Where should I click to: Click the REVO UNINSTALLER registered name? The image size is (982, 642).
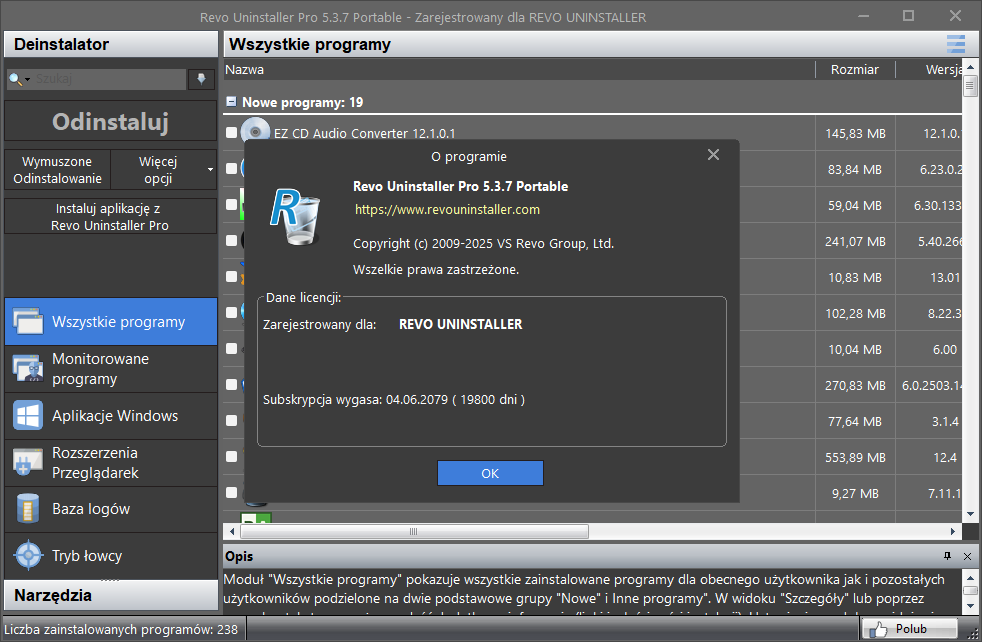460,324
